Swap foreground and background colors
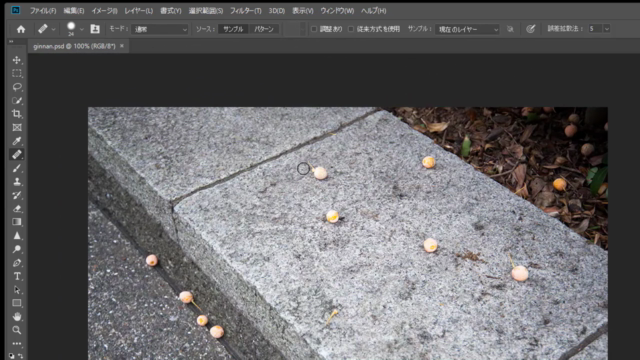The height and width of the screenshot is (360, 640). (20, 356)
